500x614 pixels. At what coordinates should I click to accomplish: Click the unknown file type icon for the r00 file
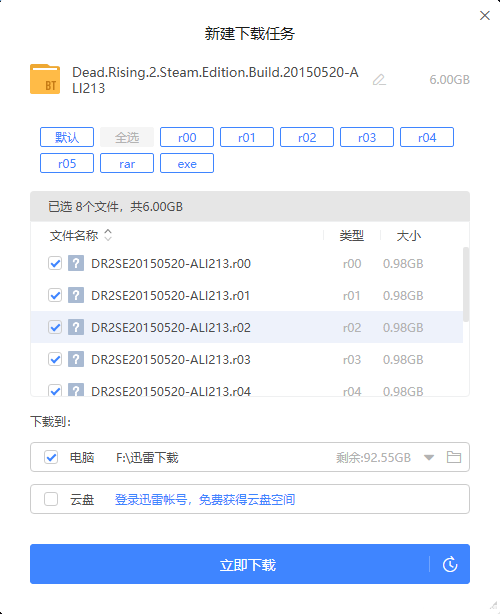click(x=76, y=263)
